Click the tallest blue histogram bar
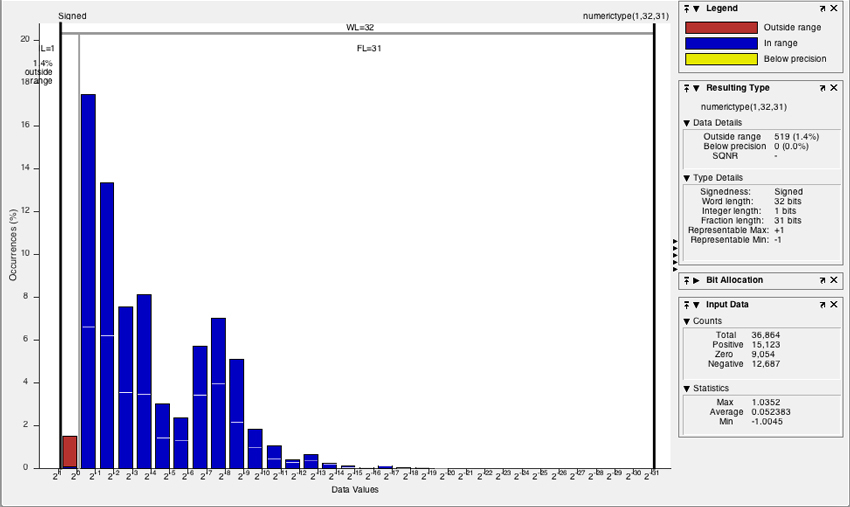850x507 pixels. [88, 281]
